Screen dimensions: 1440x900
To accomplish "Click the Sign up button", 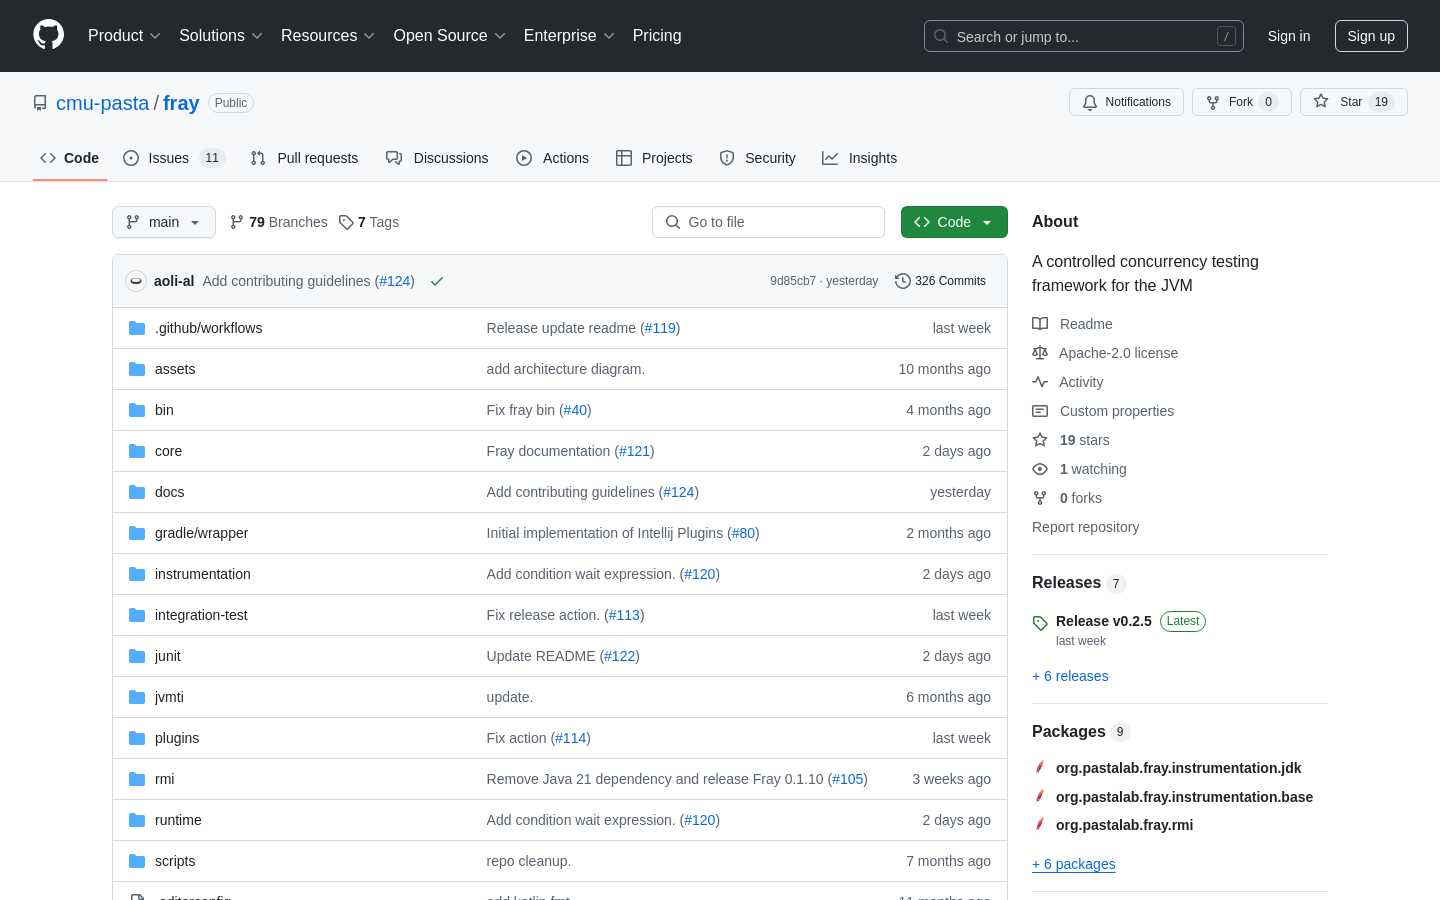I will (x=1371, y=36).
